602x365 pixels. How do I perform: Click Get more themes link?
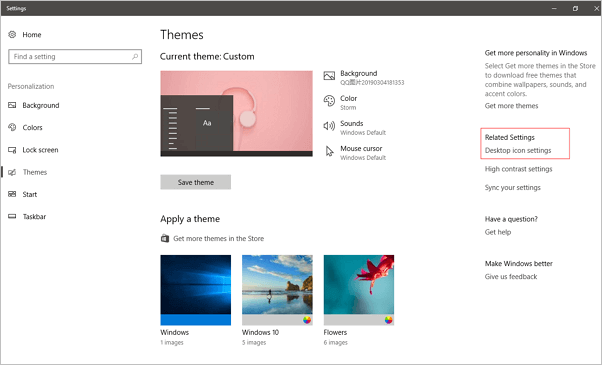511,106
